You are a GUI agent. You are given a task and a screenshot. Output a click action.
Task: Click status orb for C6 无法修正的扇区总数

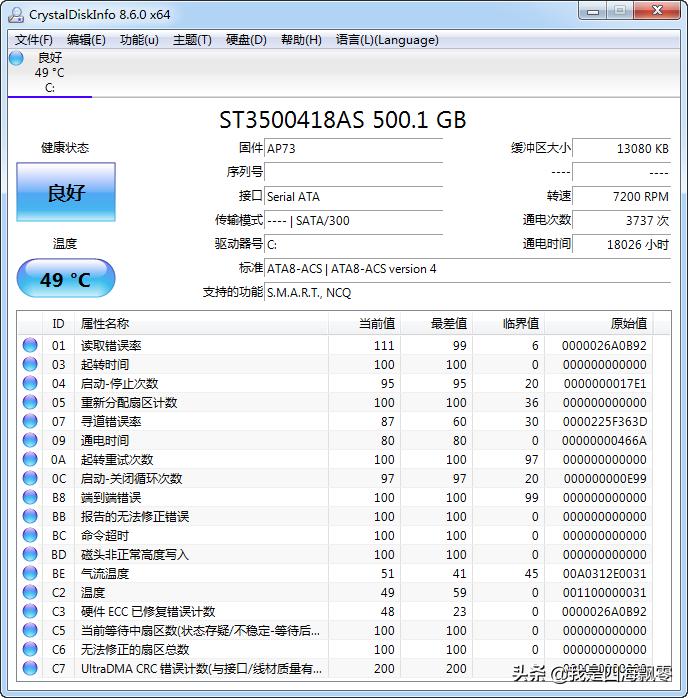click(x=30, y=649)
